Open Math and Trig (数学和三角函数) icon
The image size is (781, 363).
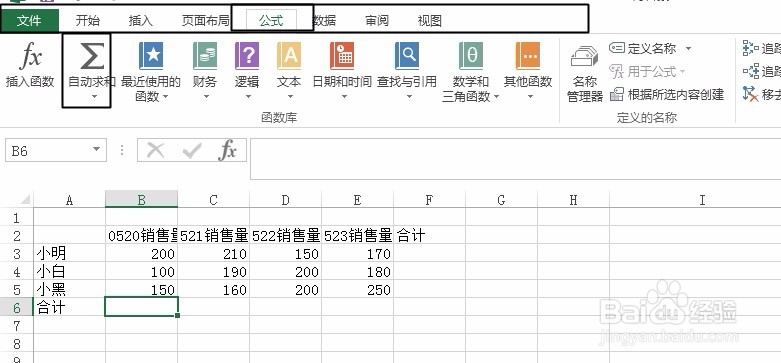[x=471, y=56]
